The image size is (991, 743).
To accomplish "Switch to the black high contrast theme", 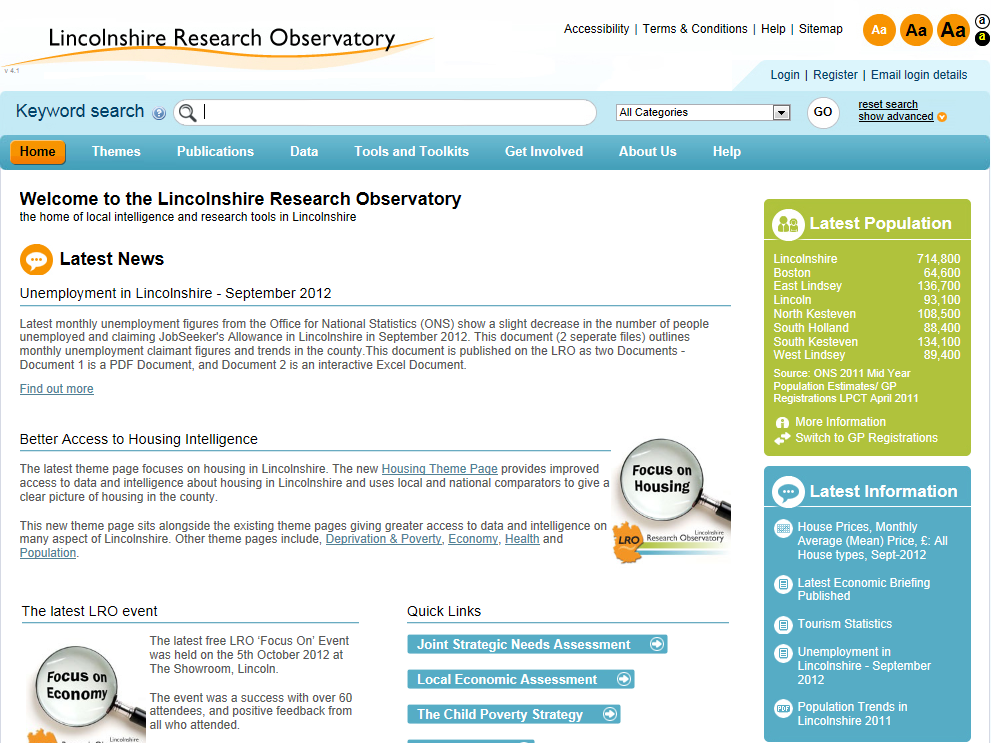I will click(982, 39).
